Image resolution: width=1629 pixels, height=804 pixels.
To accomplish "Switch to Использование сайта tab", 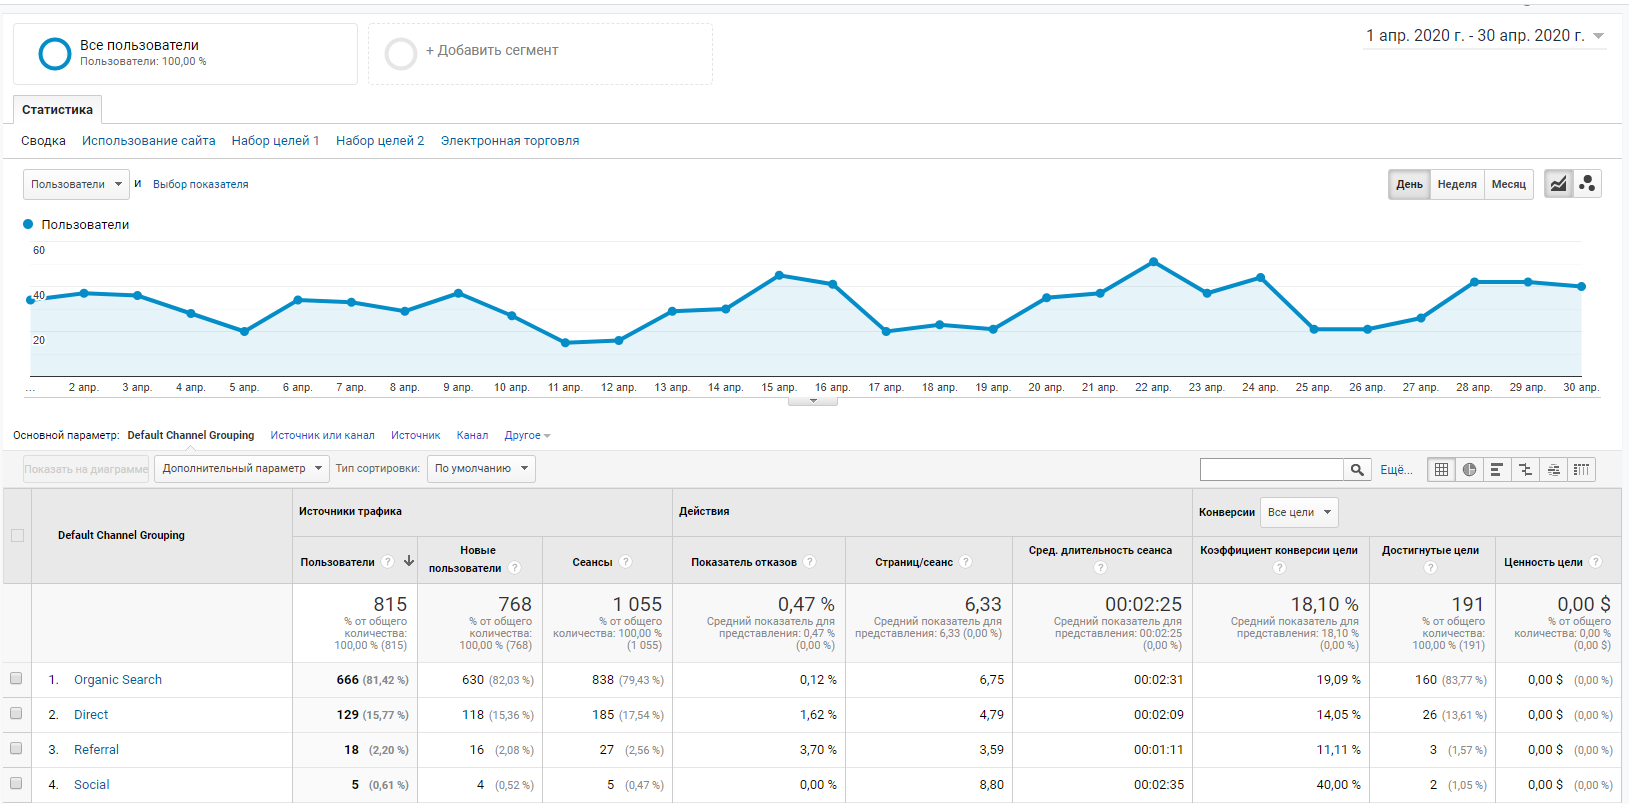I will [x=148, y=141].
